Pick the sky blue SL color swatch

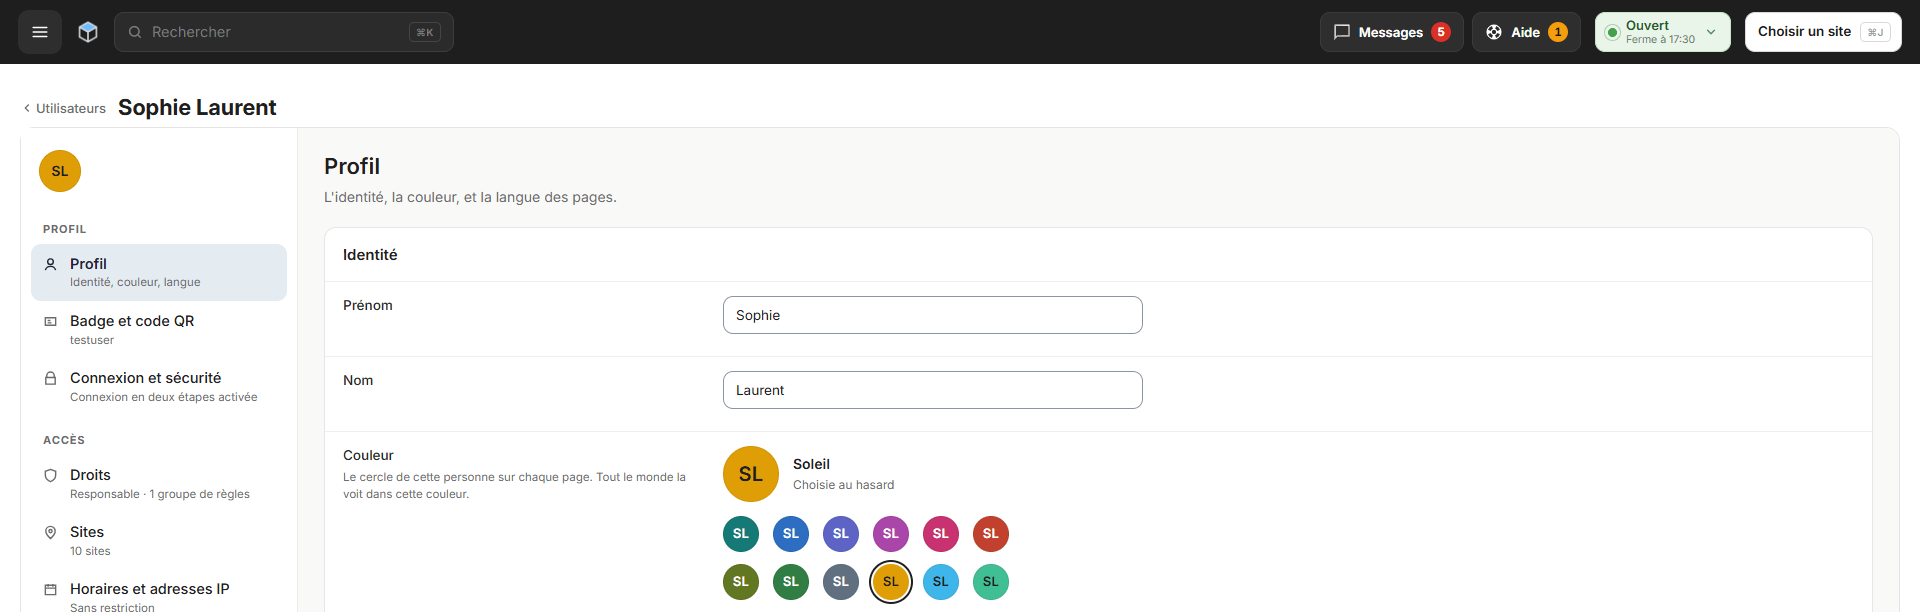tap(941, 582)
